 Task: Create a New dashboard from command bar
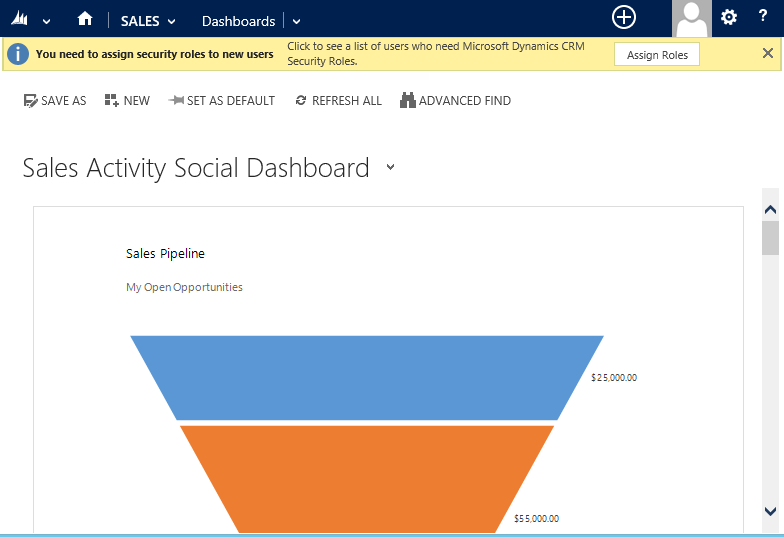coord(127,101)
